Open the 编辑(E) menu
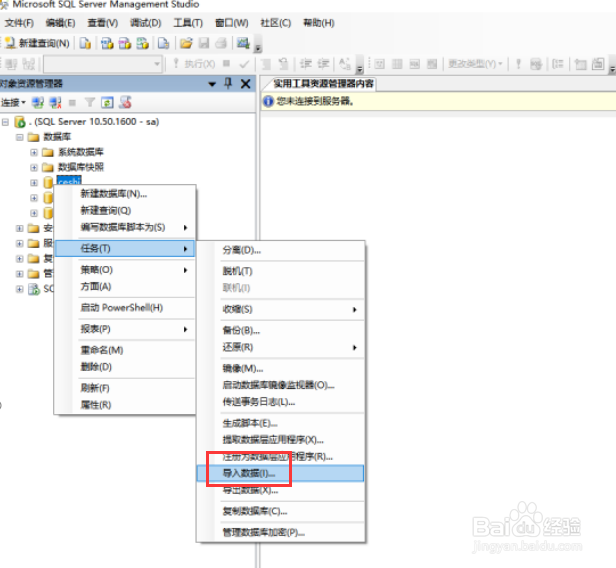This screenshot has height=568, width=616. tap(60, 23)
